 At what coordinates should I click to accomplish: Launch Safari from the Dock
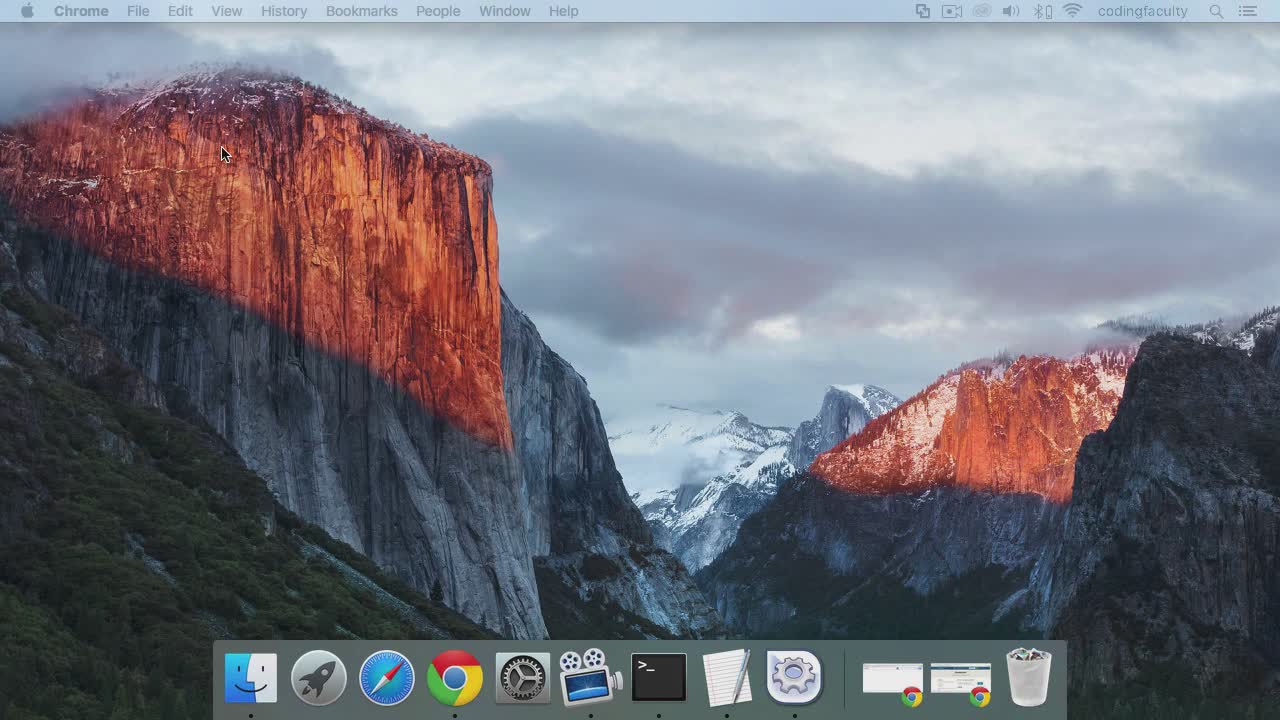[x=387, y=678]
